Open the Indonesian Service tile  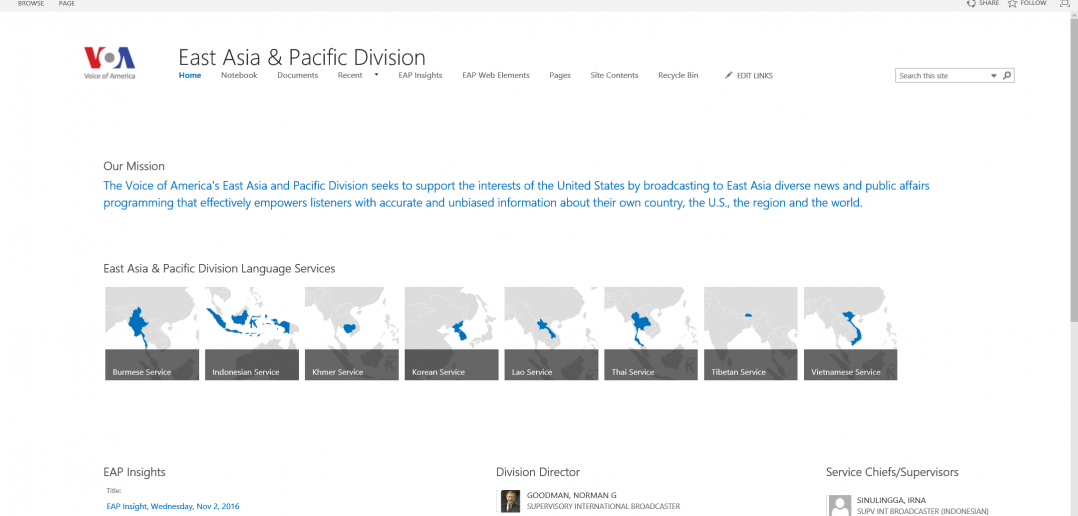[252, 333]
